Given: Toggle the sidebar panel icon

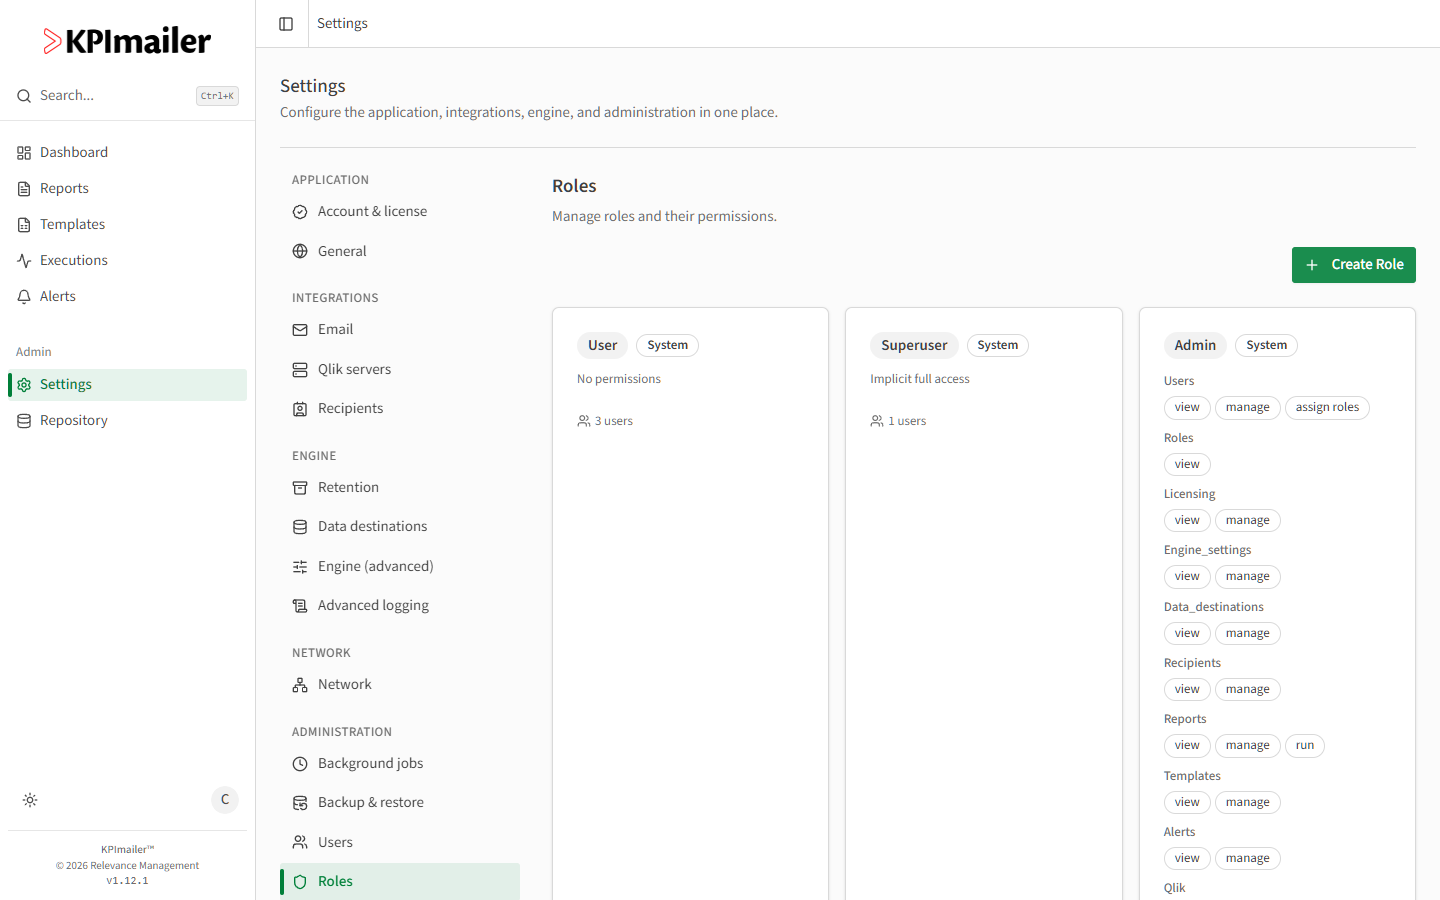Looking at the screenshot, I should coord(286,24).
